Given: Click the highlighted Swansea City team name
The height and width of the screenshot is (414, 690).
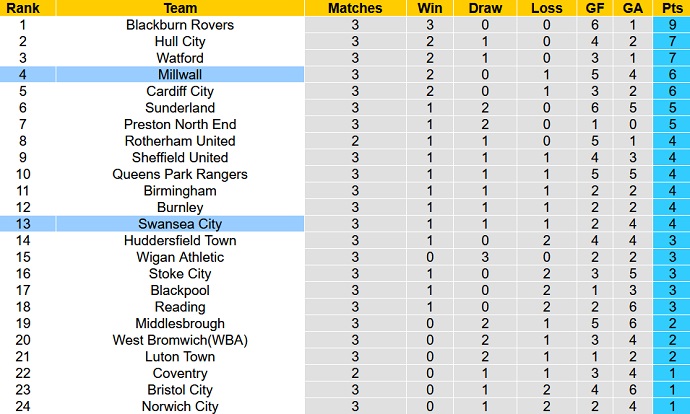Looking at the screenshot, I should pyautogui.click(x=181, y=224).
